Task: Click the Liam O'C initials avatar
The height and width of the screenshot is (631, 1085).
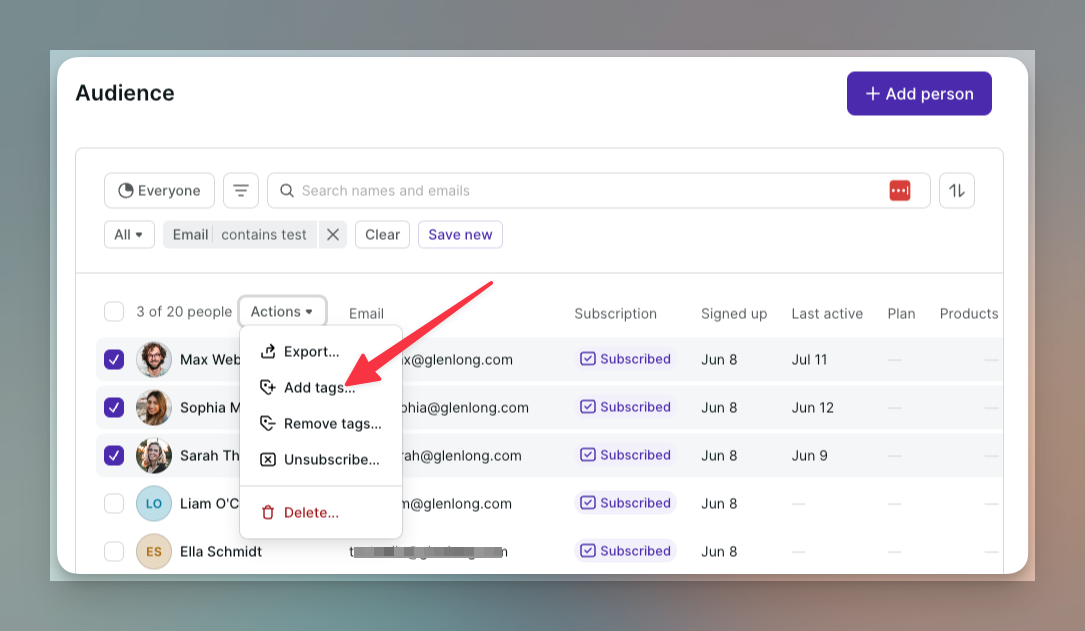Action: point(154,503)
